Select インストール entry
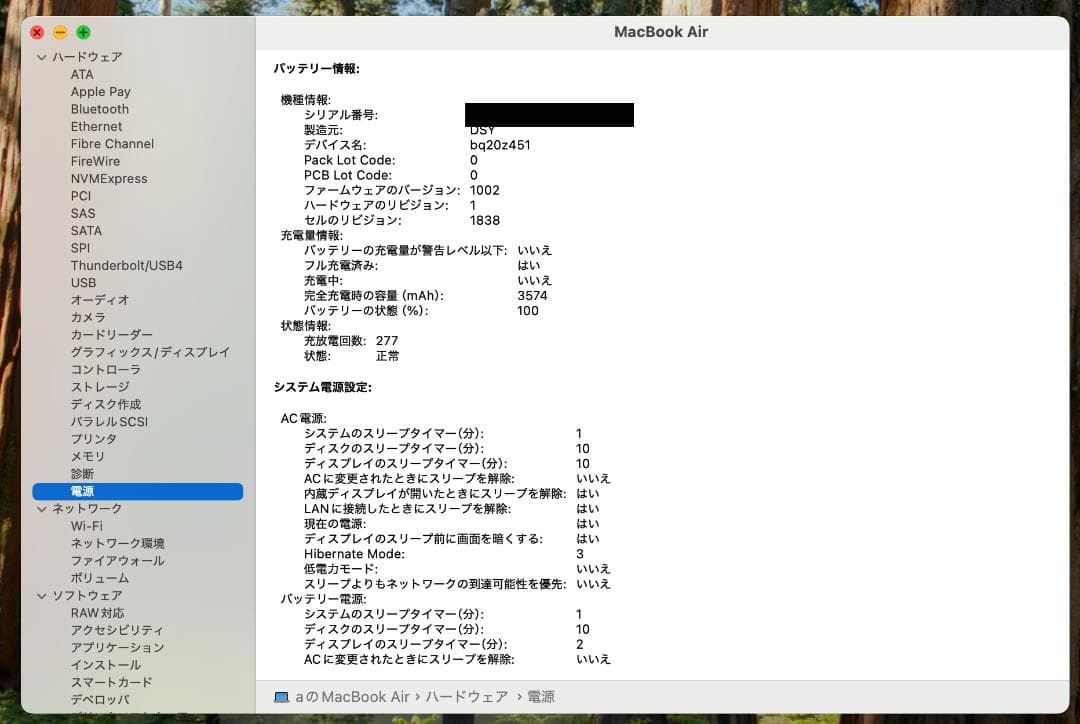This screenshot has width=1080, height=724. 105,665
